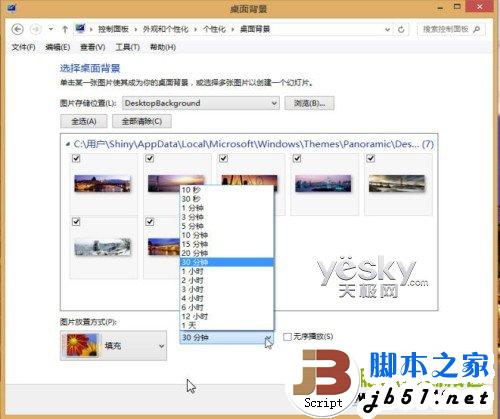This screenshot has width=500, height=419.
Task: Select the snowy landscape panorama thumbnail
Action: [102, 247]
